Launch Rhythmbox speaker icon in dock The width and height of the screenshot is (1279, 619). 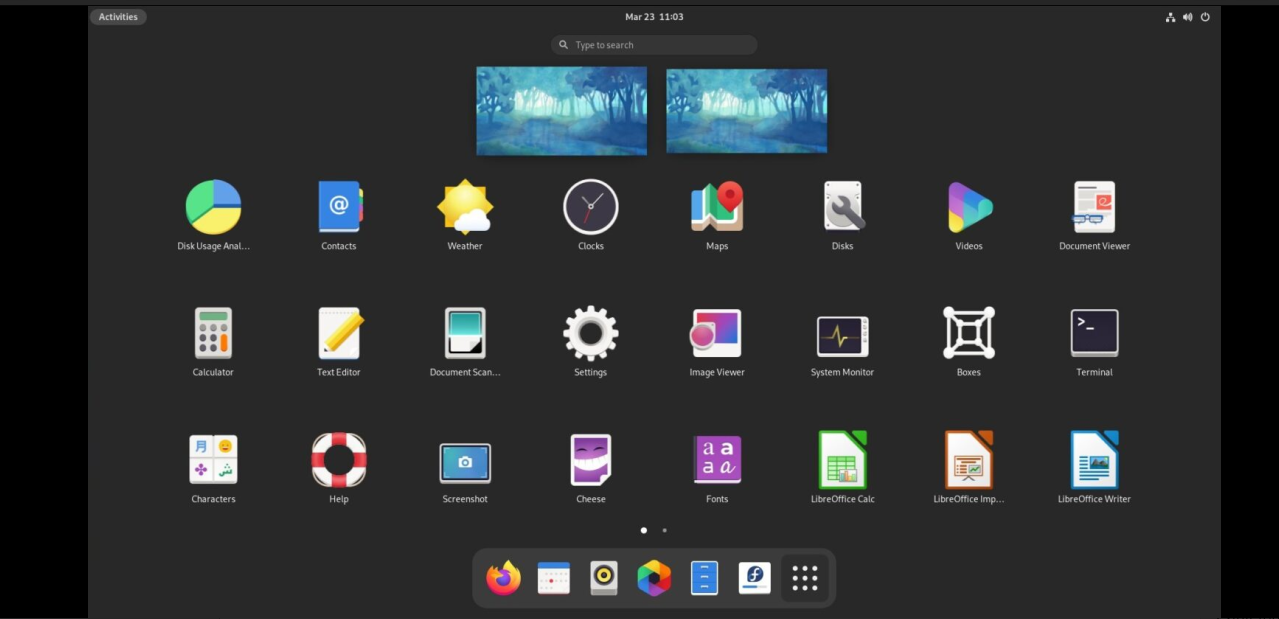pyautogui.click(x=604, y=578)
